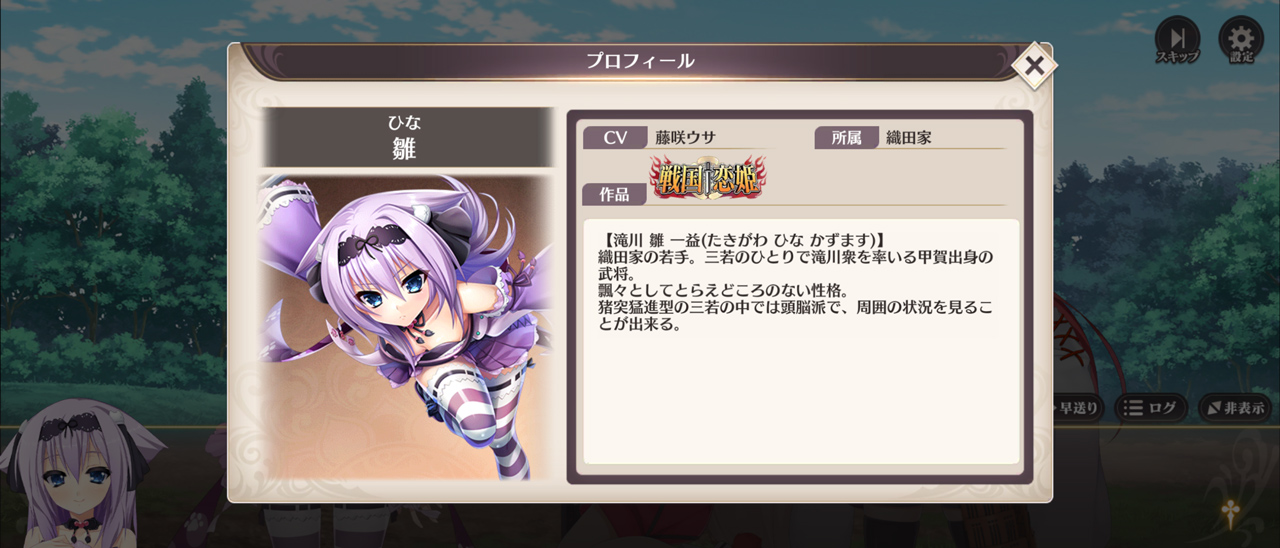Click the voice actor name 藤咲ウサ

686,138
